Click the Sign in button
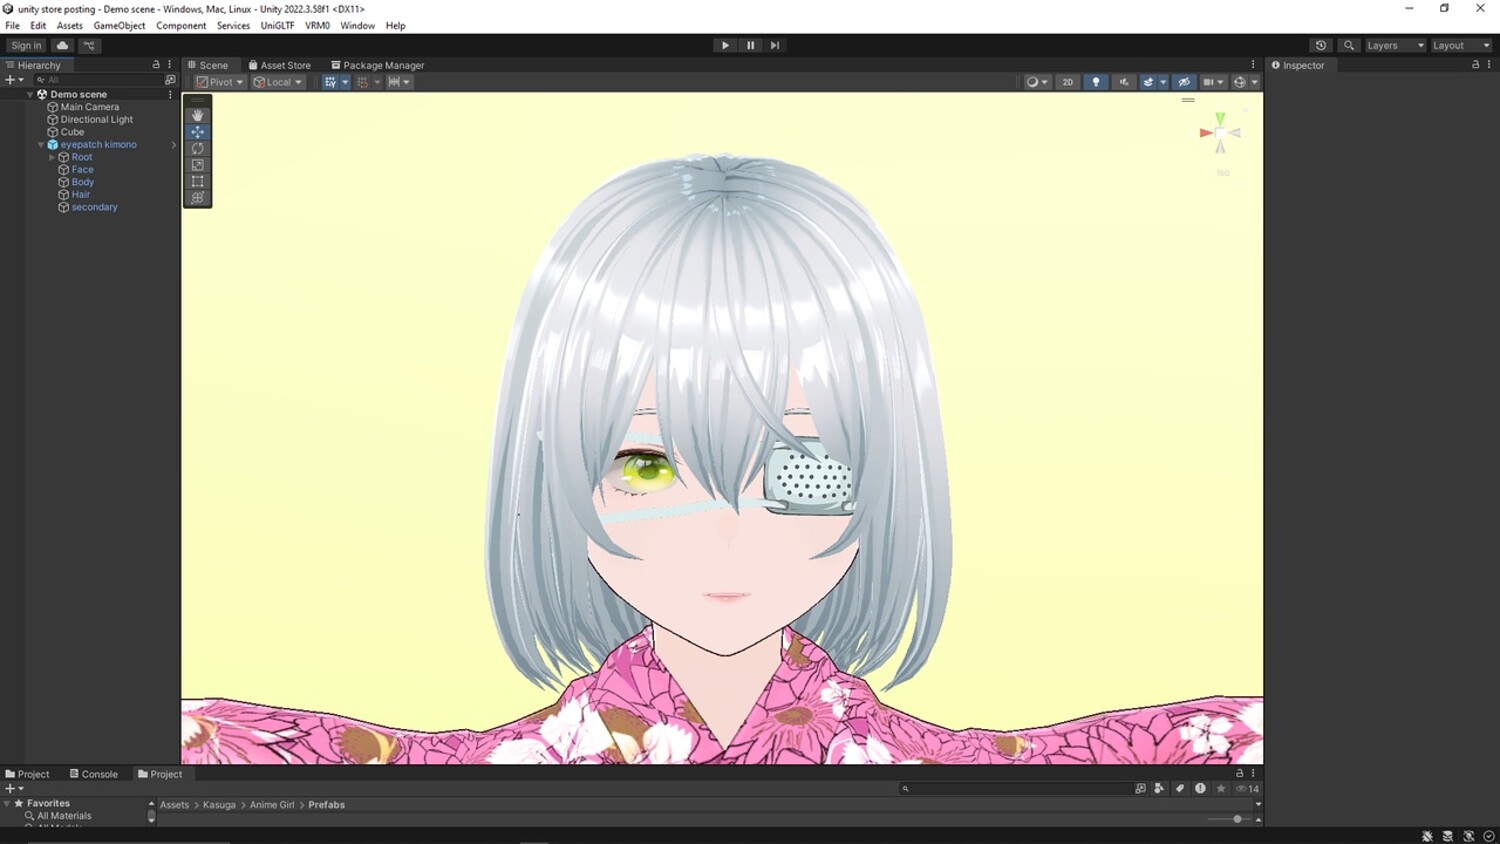 point(26,45)
